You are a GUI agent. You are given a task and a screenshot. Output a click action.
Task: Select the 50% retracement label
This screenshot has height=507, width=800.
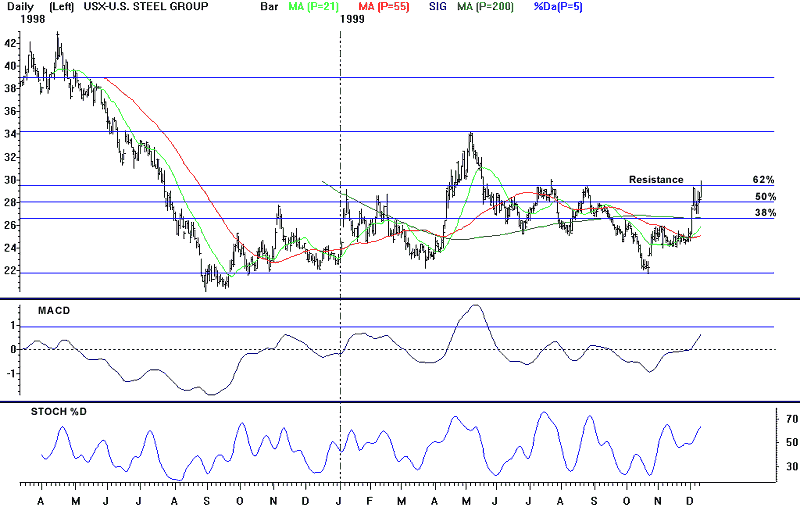[765, 196]
